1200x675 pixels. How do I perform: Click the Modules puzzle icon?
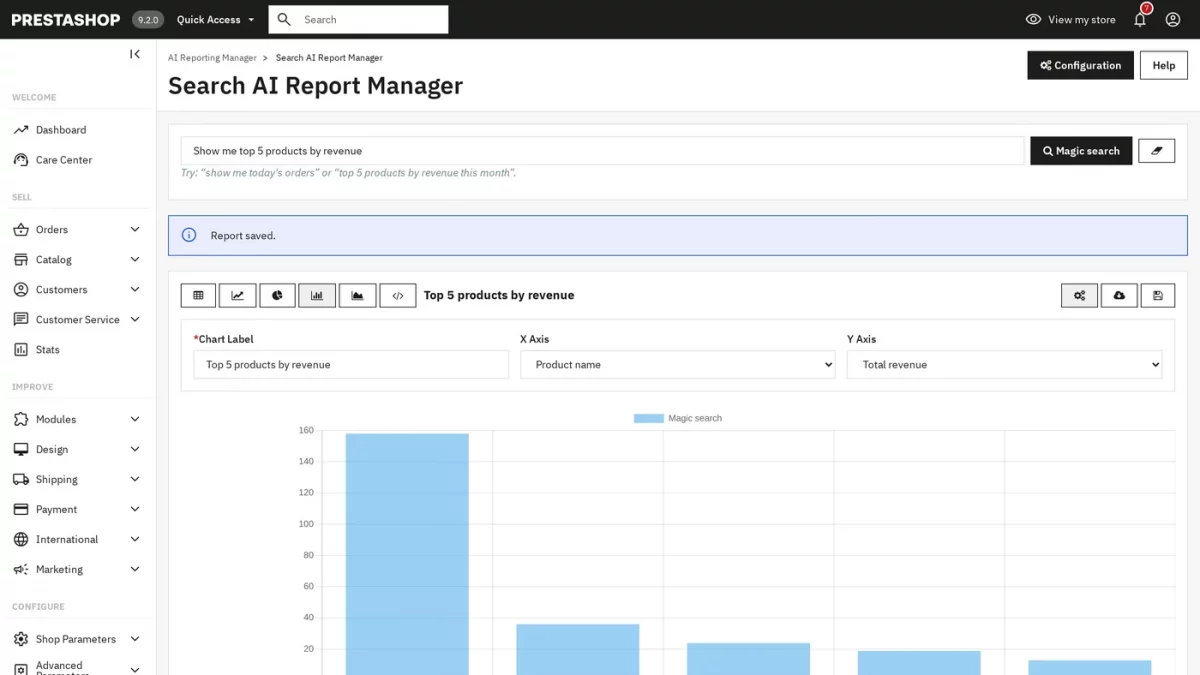20,420
